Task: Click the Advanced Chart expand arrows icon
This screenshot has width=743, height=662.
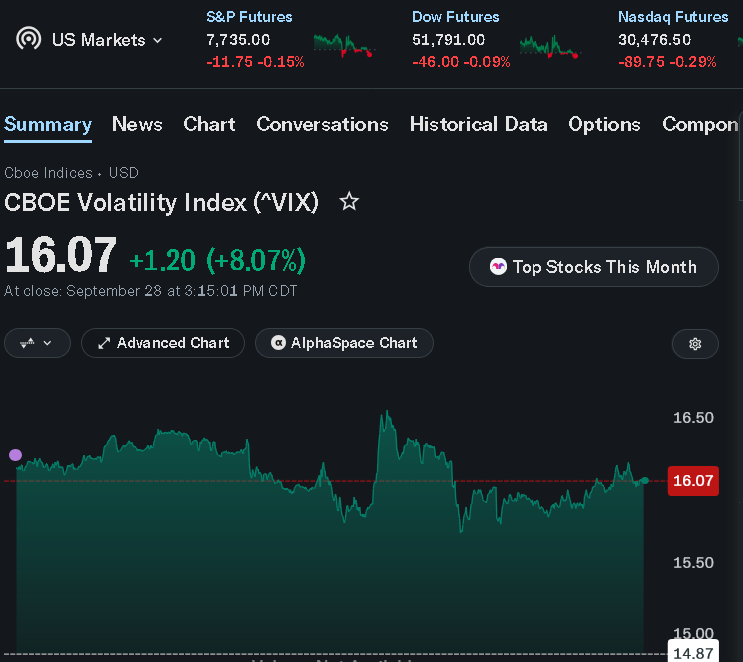Action: click(x=104, y=343)
